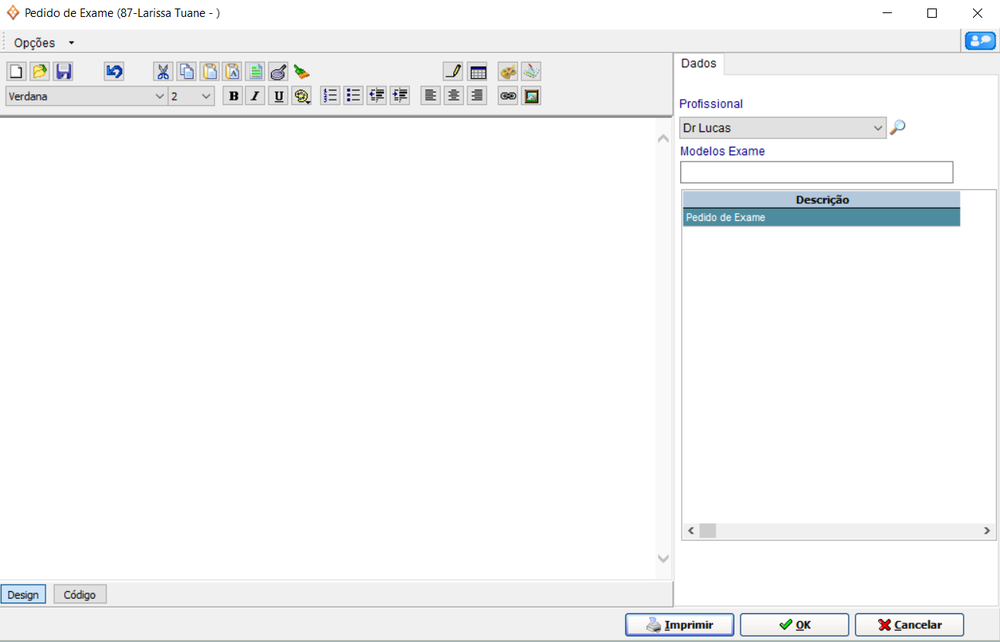Search professionals with the magnifier icon
Viewport: 1000px width, 642px height.
click(x=898, y=128)
